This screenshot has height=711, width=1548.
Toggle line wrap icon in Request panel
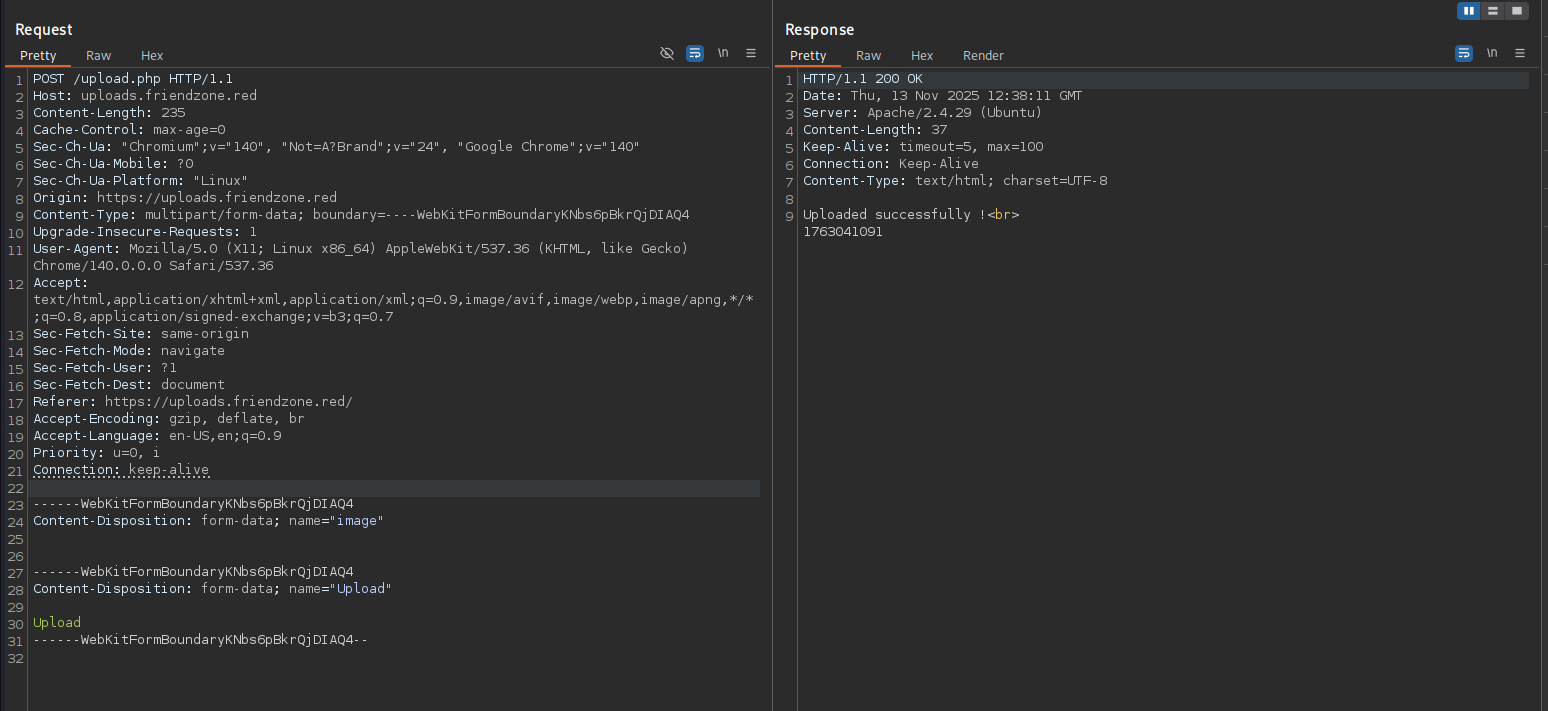(695, 54)
